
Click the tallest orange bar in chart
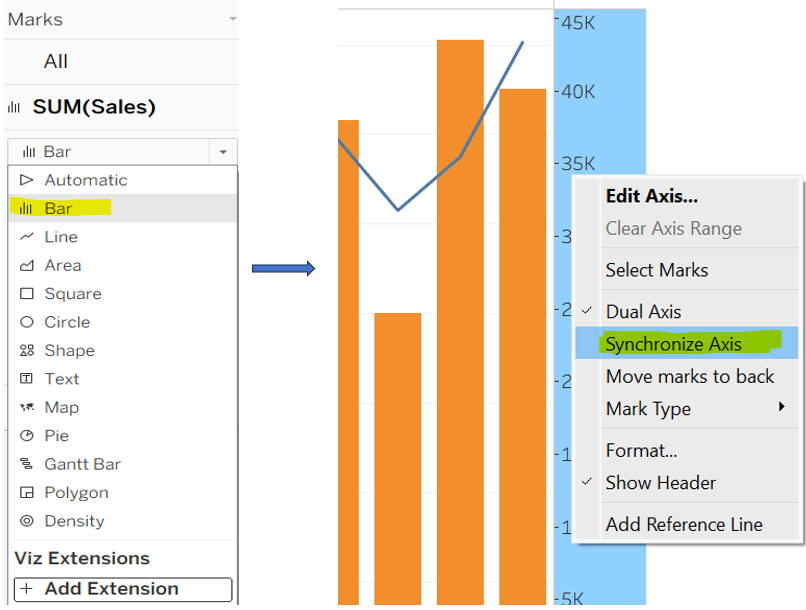(460, 320)
